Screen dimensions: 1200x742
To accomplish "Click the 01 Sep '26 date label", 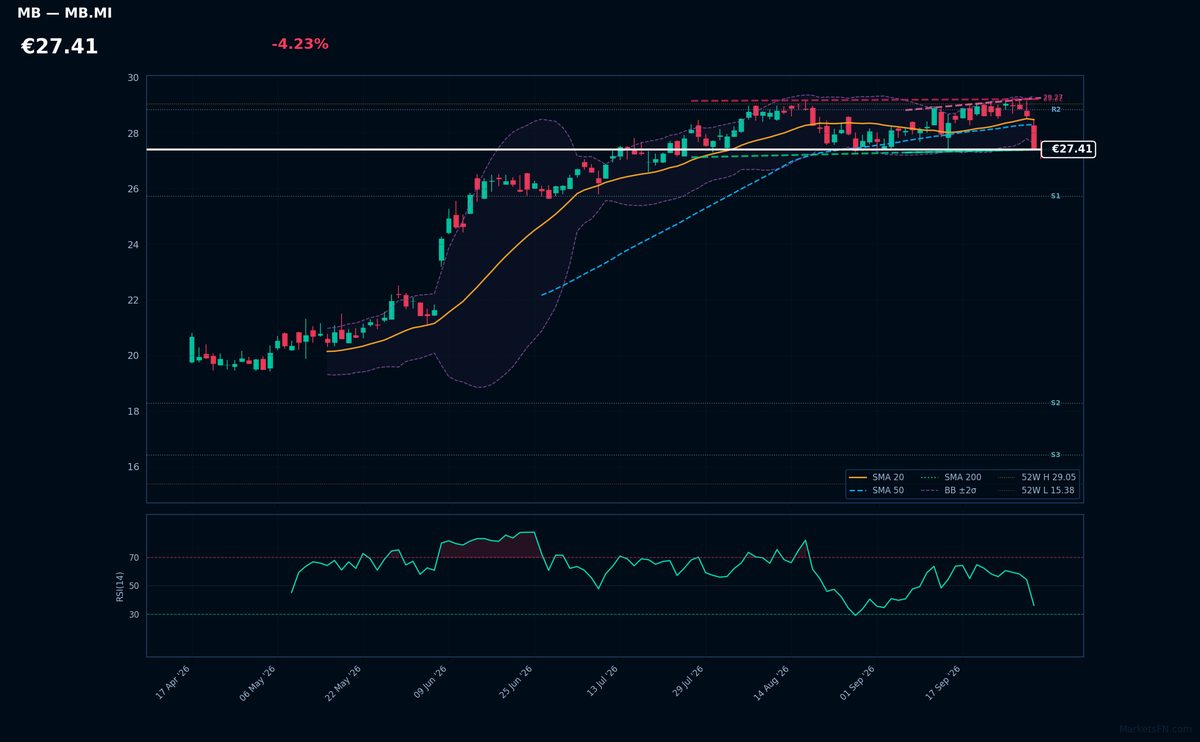I will click(x=858, y=683).
